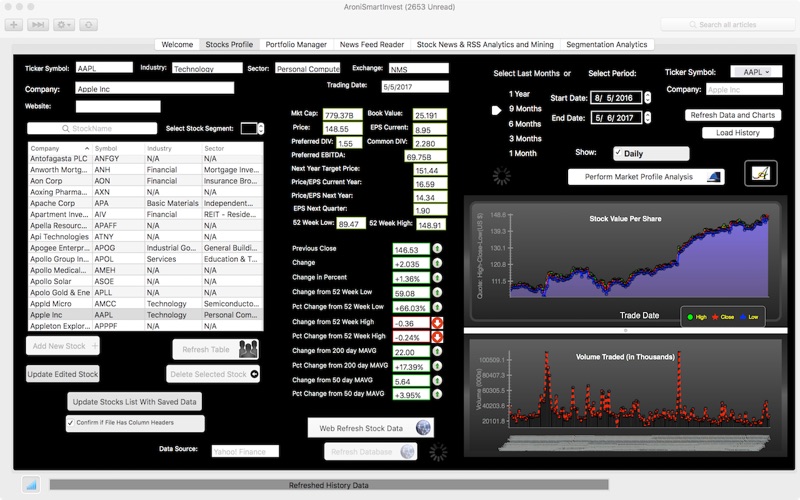Adjust the End Date stepper
The image size is (800, 500).
pyautogui.click(x=647, y=117)
